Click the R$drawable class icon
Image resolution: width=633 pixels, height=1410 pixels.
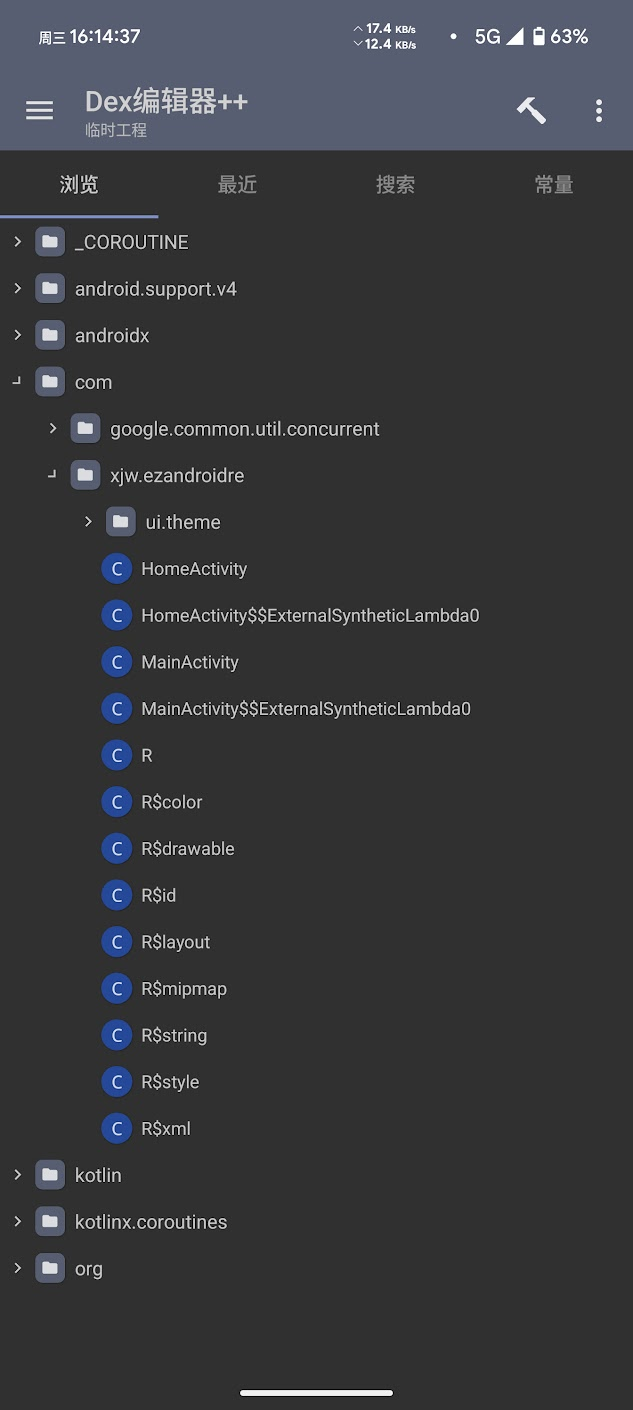117,849
